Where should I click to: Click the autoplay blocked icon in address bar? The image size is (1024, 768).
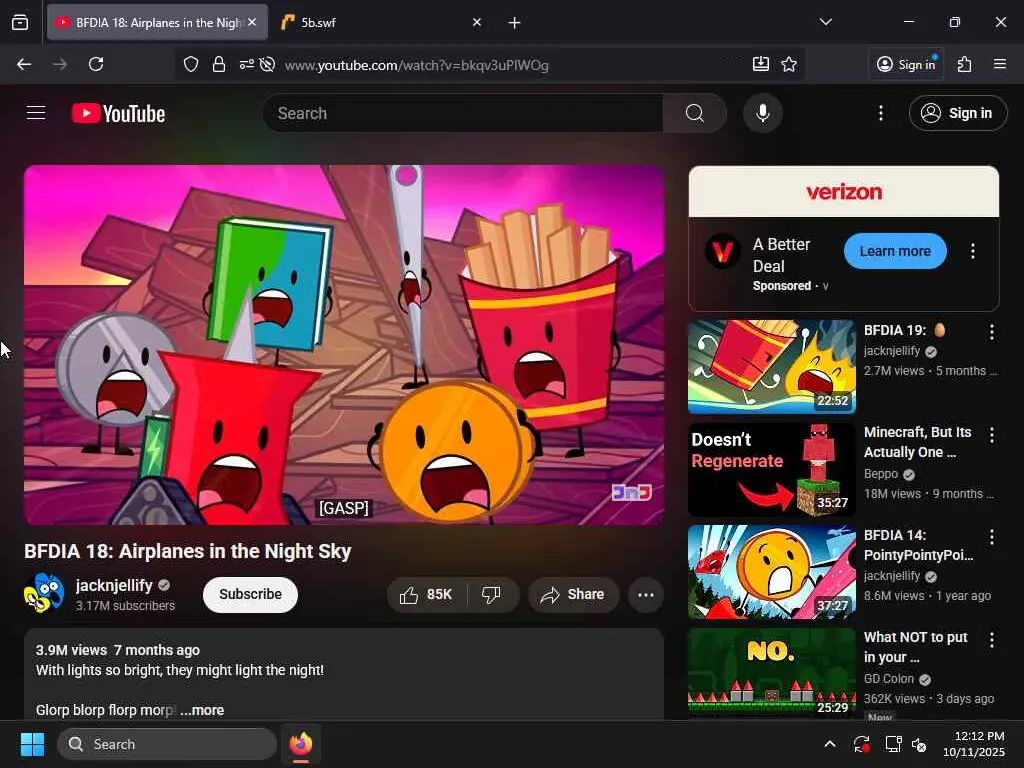click(266, 64)
